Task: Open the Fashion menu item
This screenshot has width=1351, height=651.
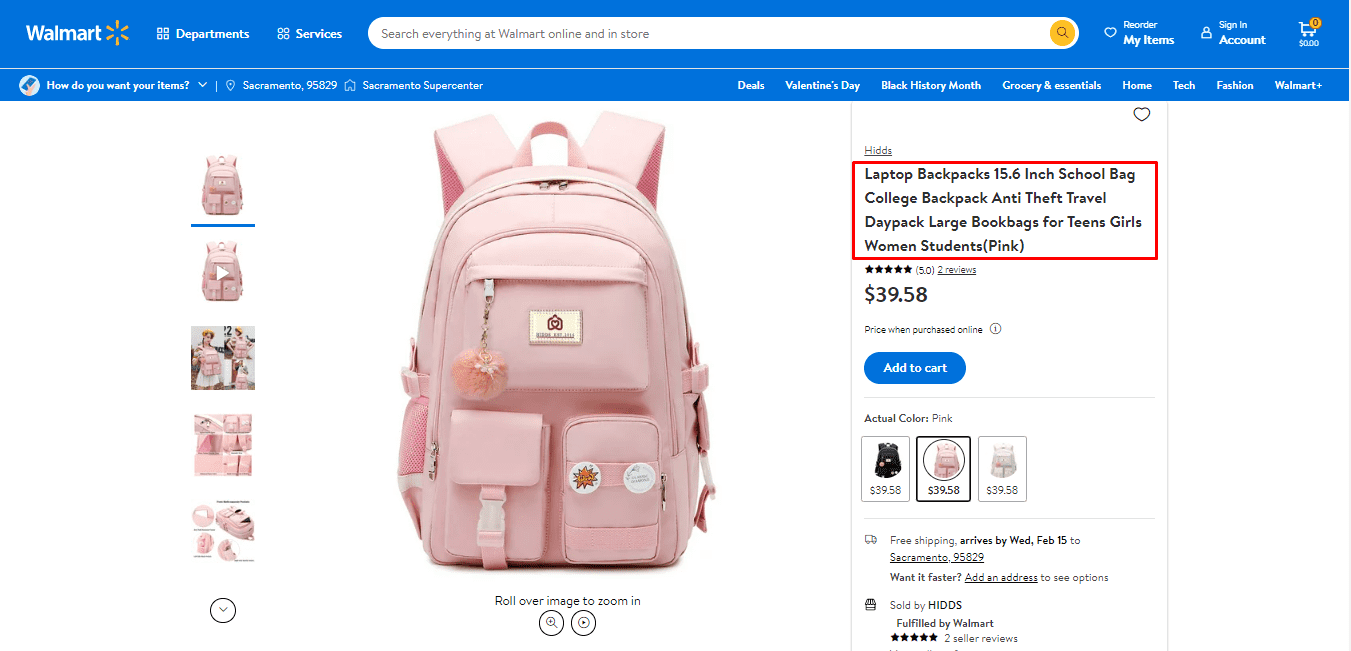Action: pos(1234,85)
